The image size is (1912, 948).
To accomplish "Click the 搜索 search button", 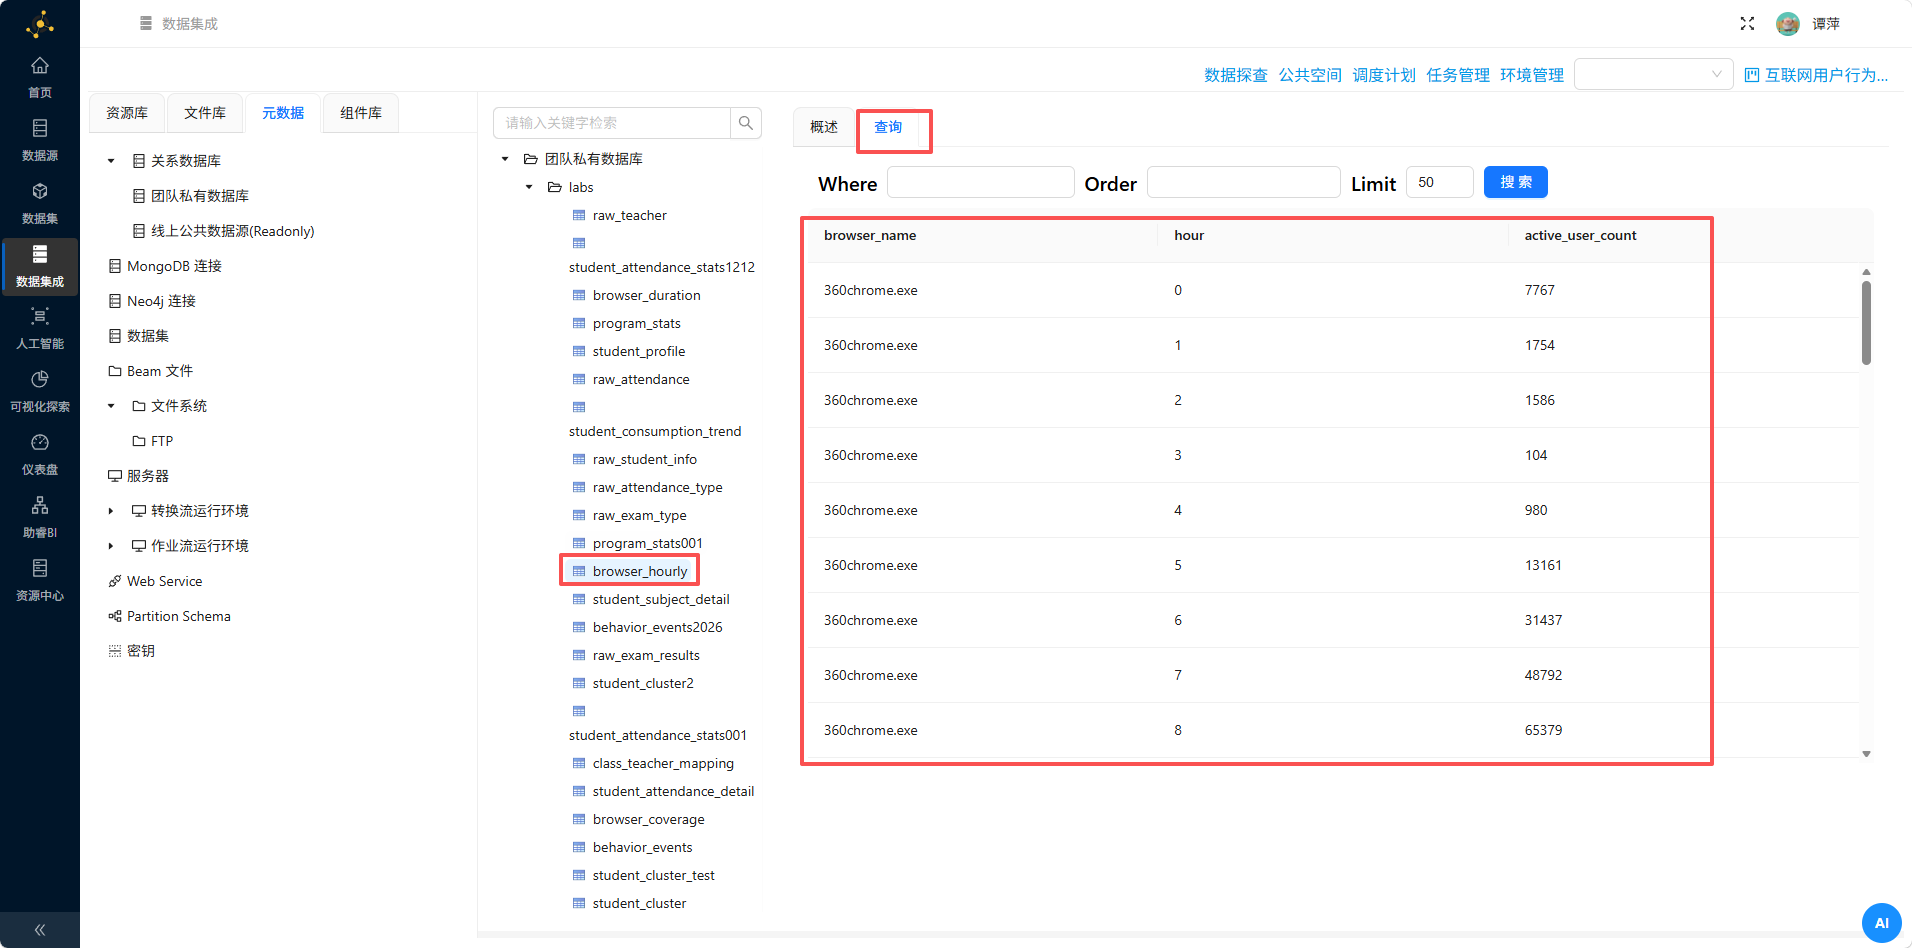I will pyautogui.click(x=1515, y=182).
